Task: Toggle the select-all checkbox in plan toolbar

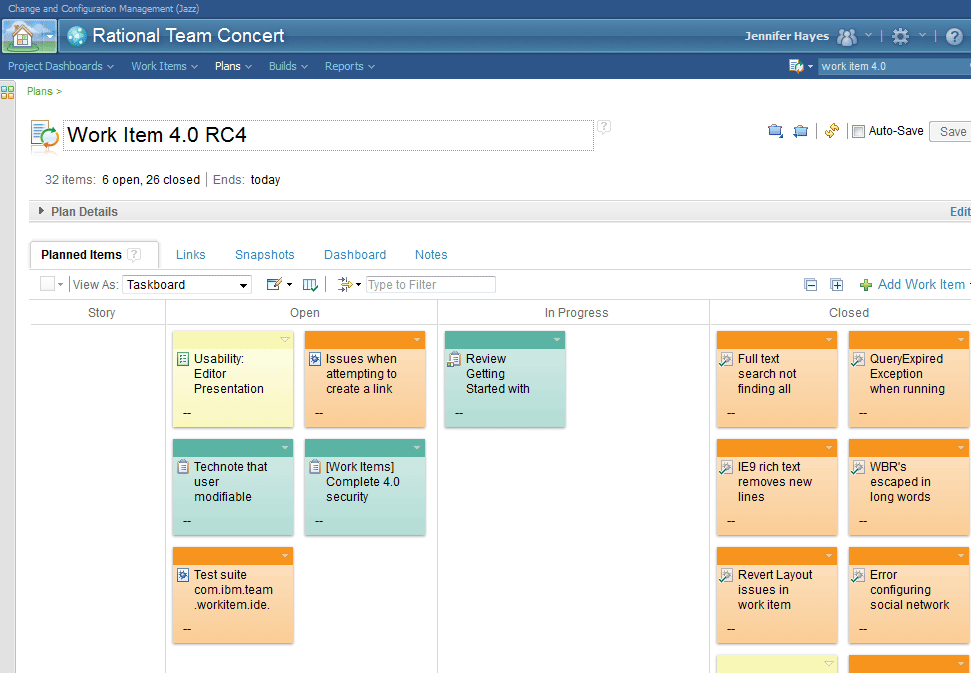Action: coord(47,284)
